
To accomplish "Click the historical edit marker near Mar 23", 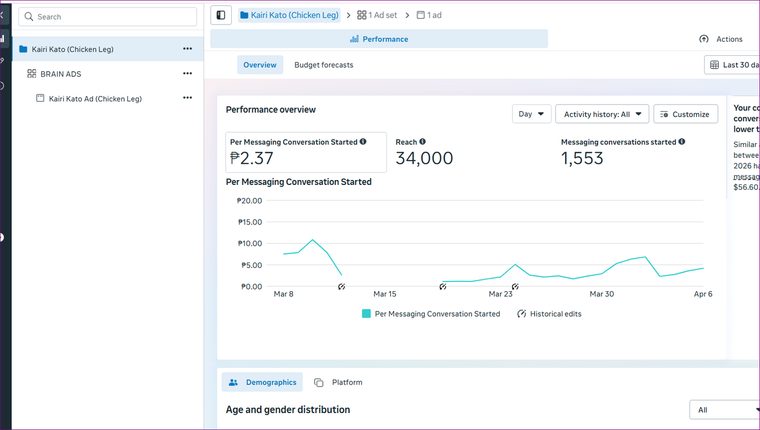I will click(x=515, y=287).
